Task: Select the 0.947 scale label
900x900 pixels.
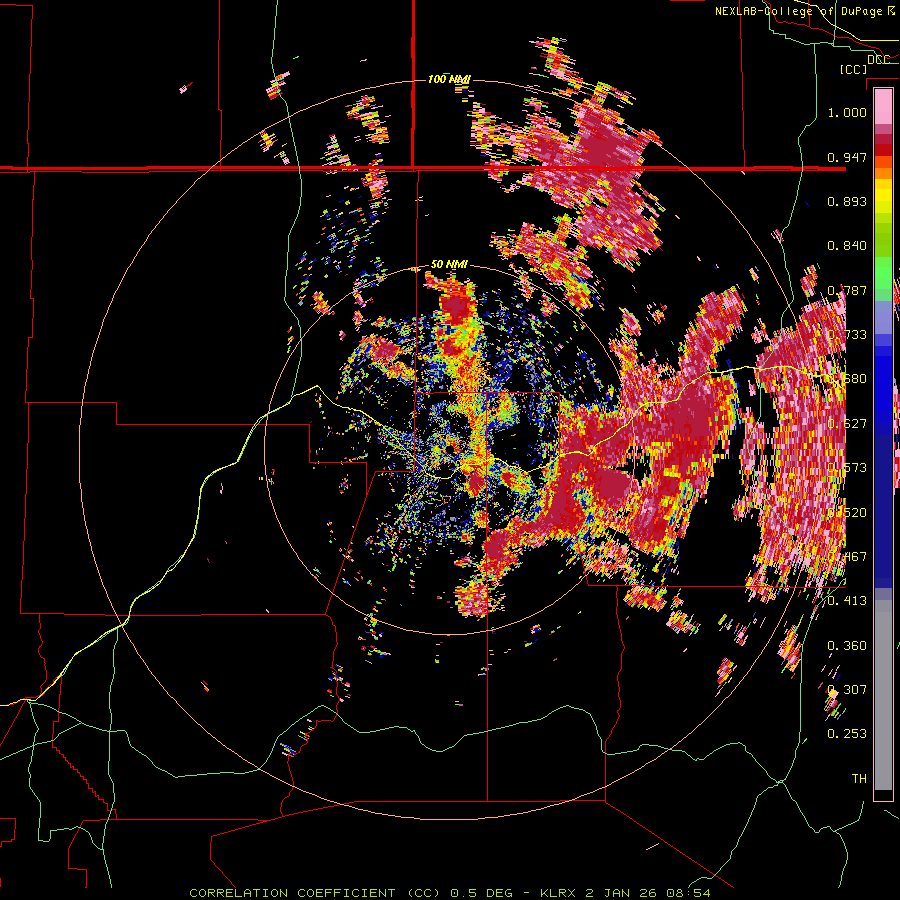Action: (847, 157)
